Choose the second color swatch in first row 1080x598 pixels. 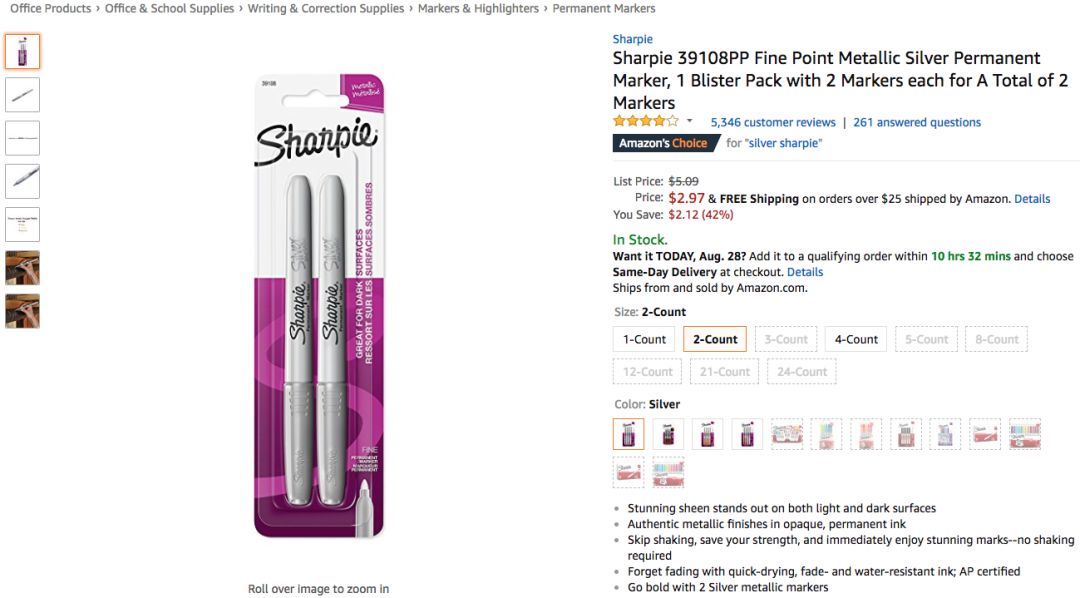668,434
